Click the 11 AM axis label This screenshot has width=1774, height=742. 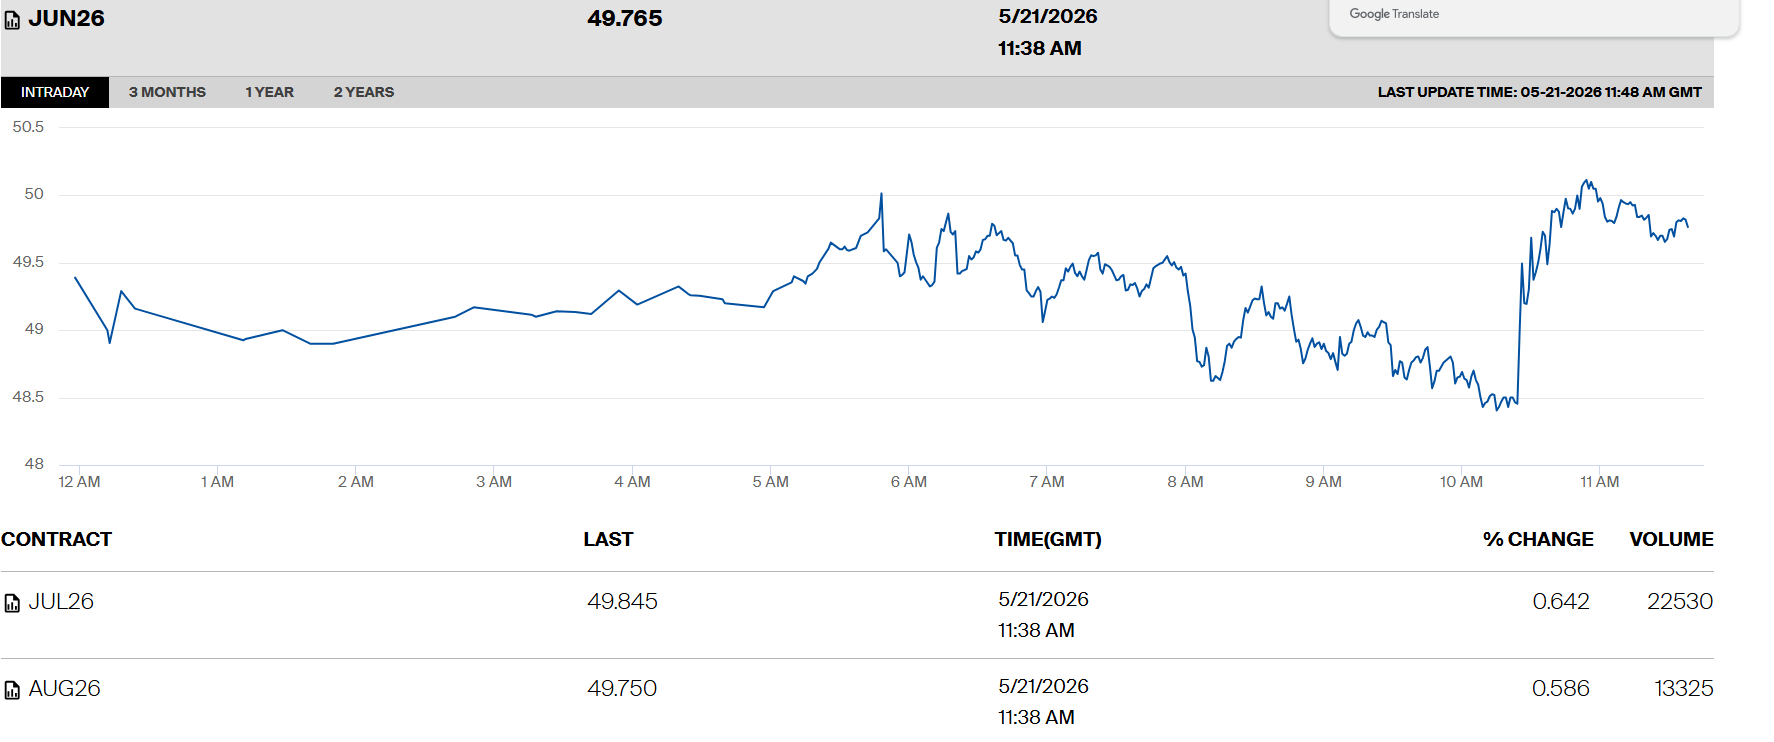tap(1599, 482)
